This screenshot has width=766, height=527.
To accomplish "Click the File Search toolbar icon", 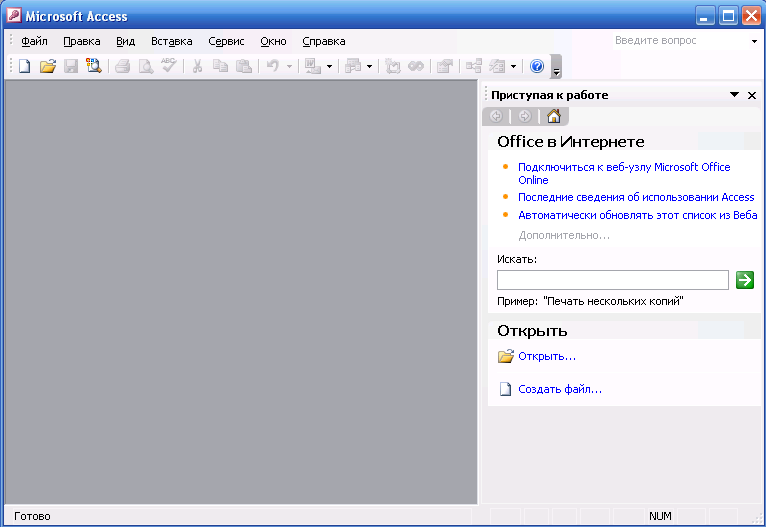I will tap(94, 65).
